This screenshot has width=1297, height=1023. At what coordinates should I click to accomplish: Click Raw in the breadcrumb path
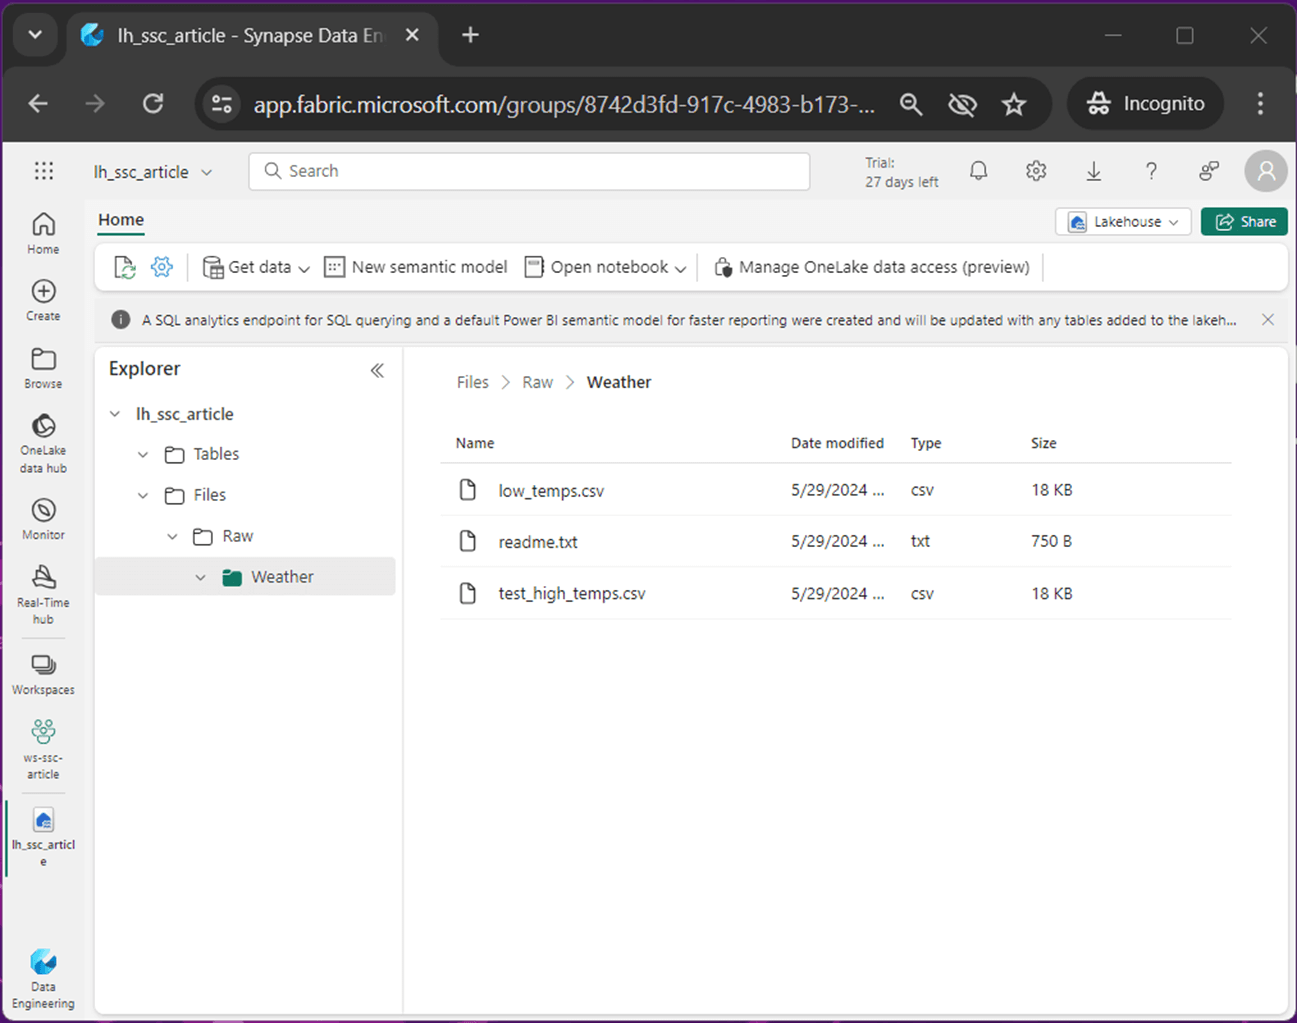click(537, 382)
